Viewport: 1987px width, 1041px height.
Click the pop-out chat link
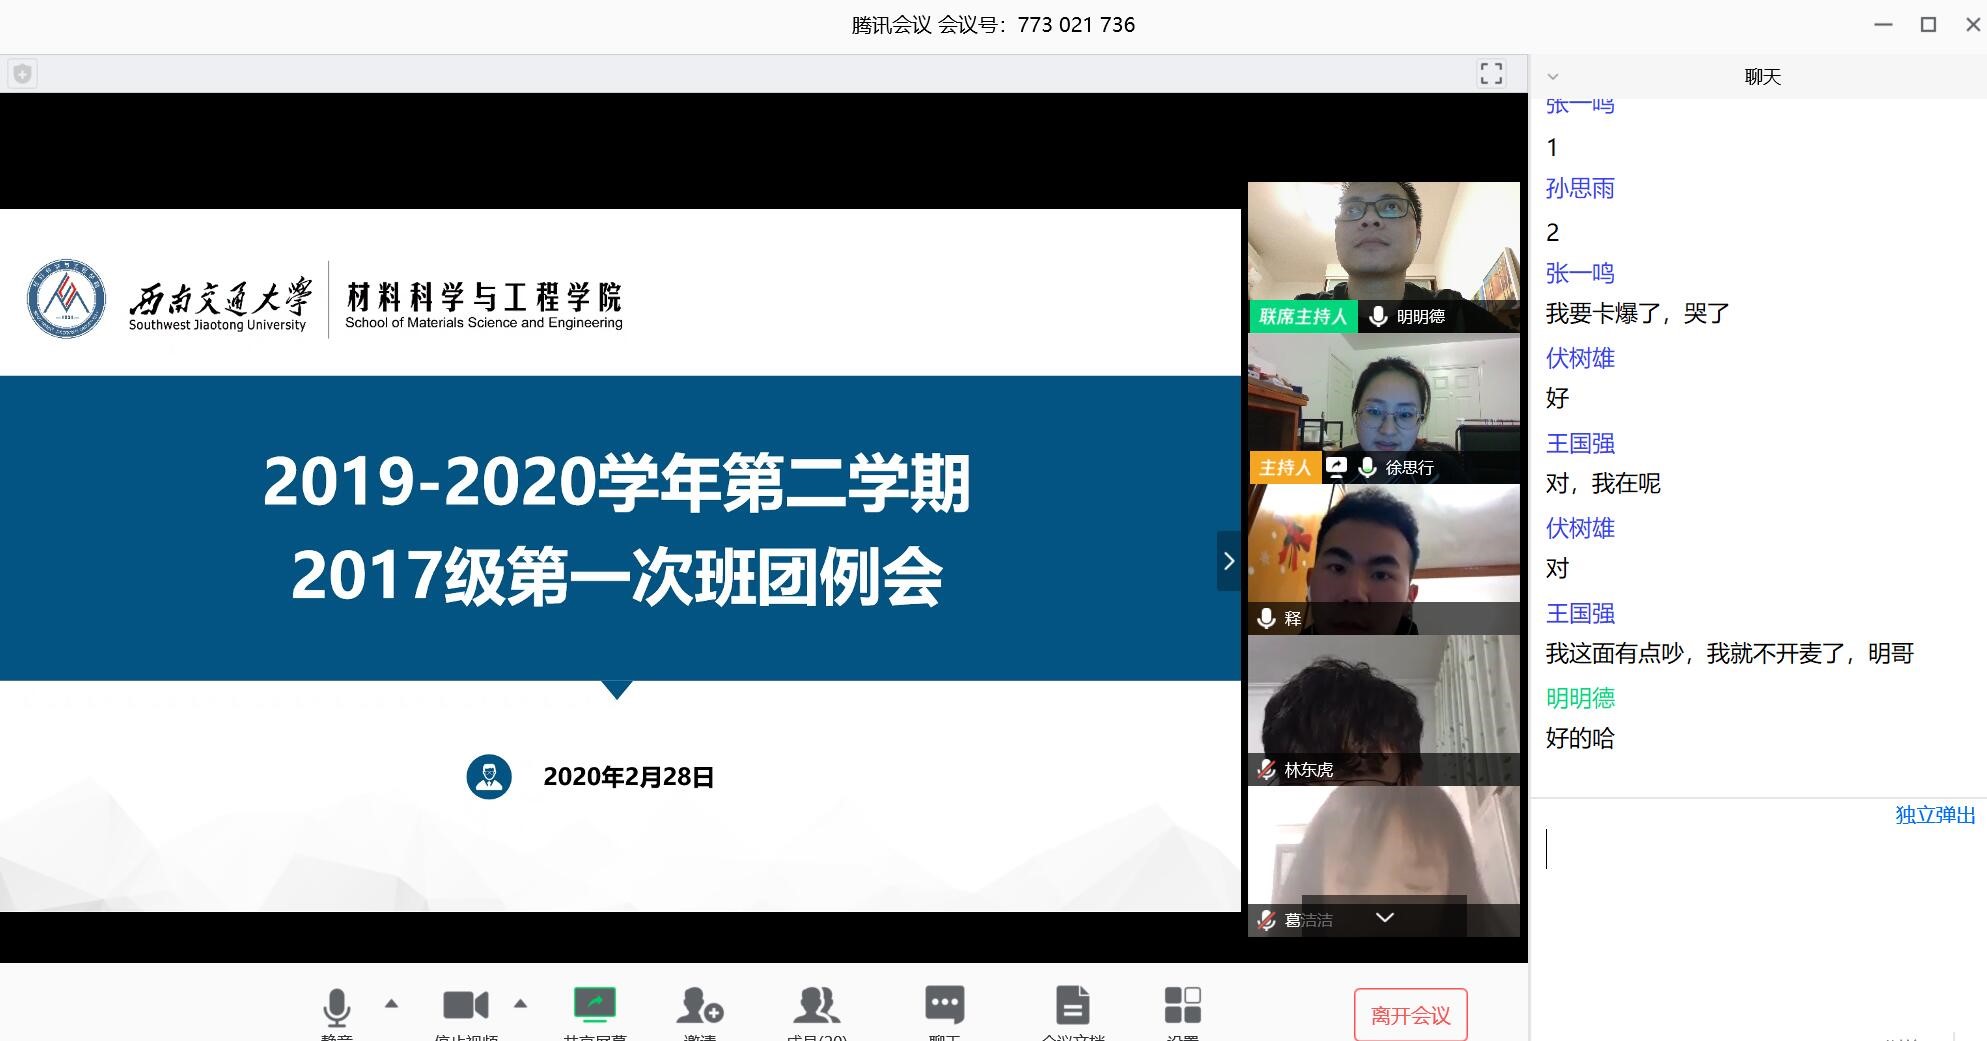(x=1934, y=815)
